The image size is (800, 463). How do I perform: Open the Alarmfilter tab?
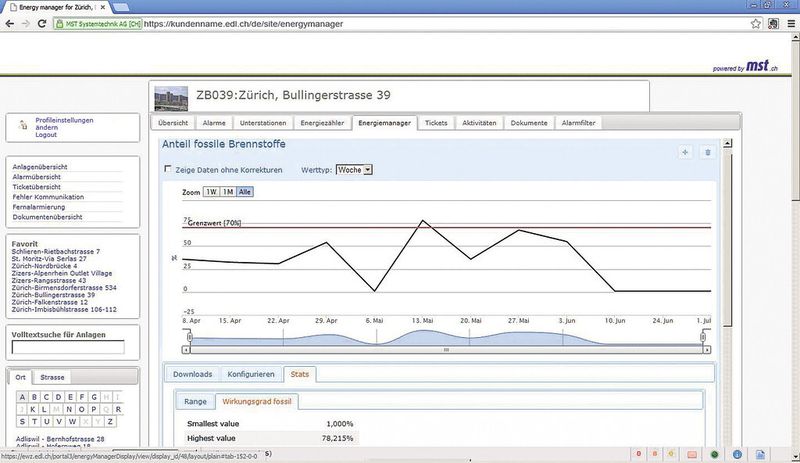point(579,123)
